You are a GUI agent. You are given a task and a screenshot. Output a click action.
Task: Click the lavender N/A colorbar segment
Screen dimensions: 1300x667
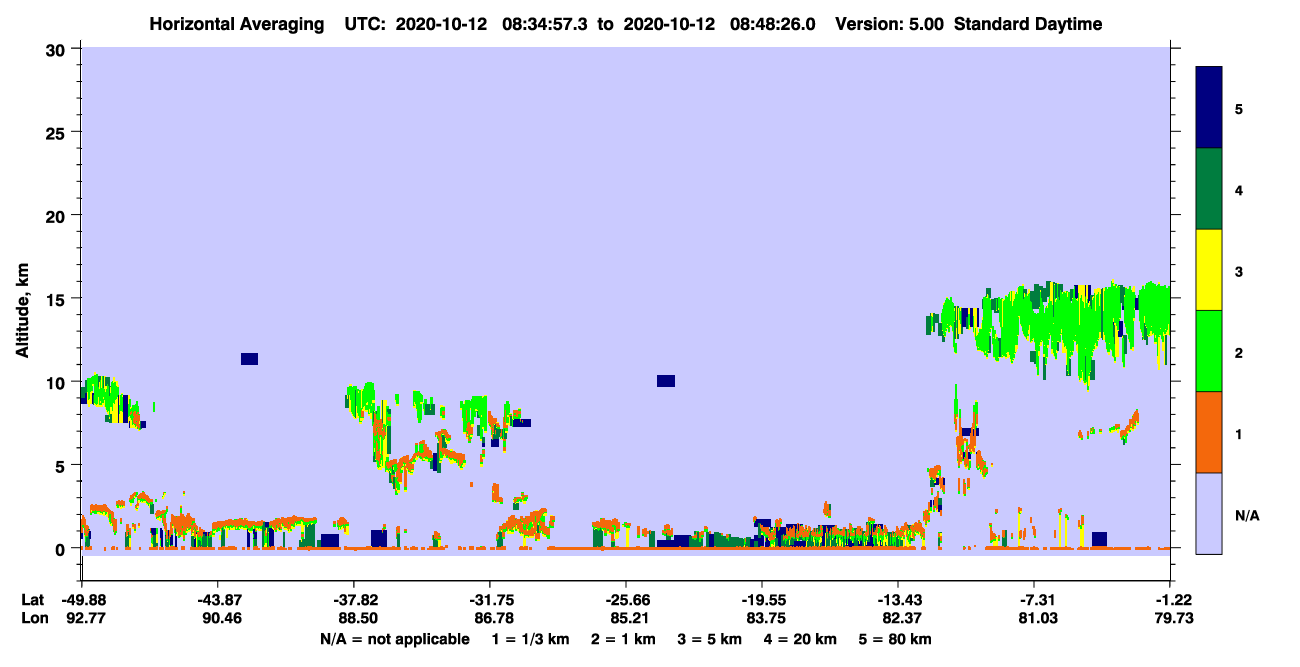point(1209,513)
